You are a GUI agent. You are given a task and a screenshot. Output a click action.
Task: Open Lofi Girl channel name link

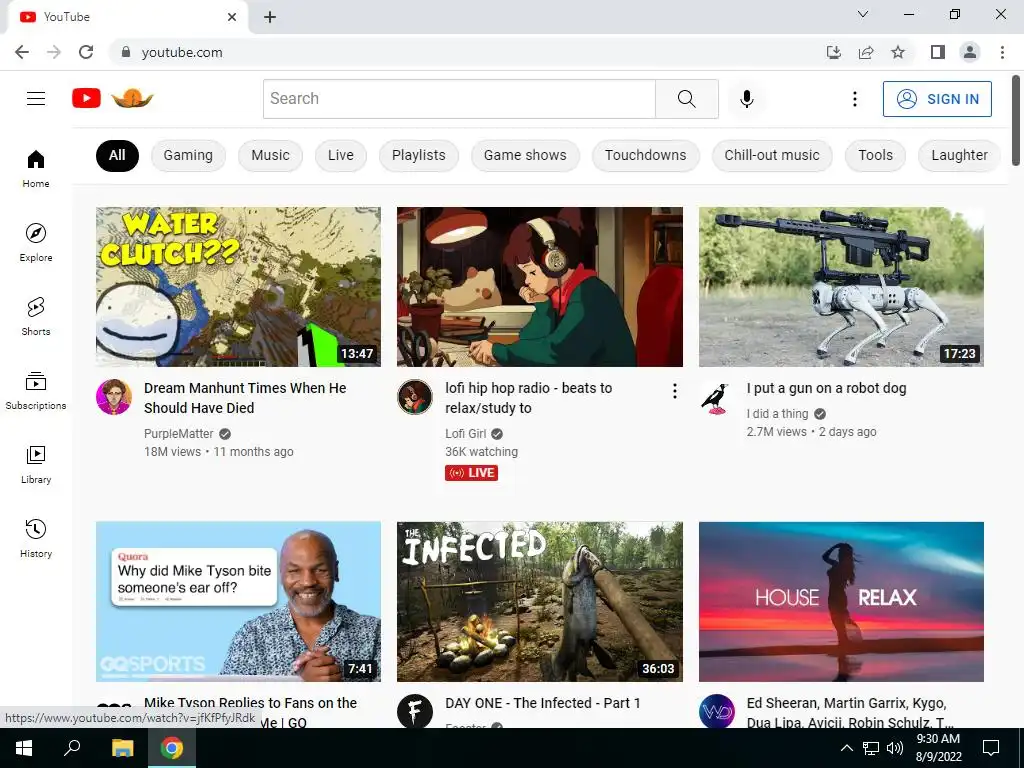(466, 434)
